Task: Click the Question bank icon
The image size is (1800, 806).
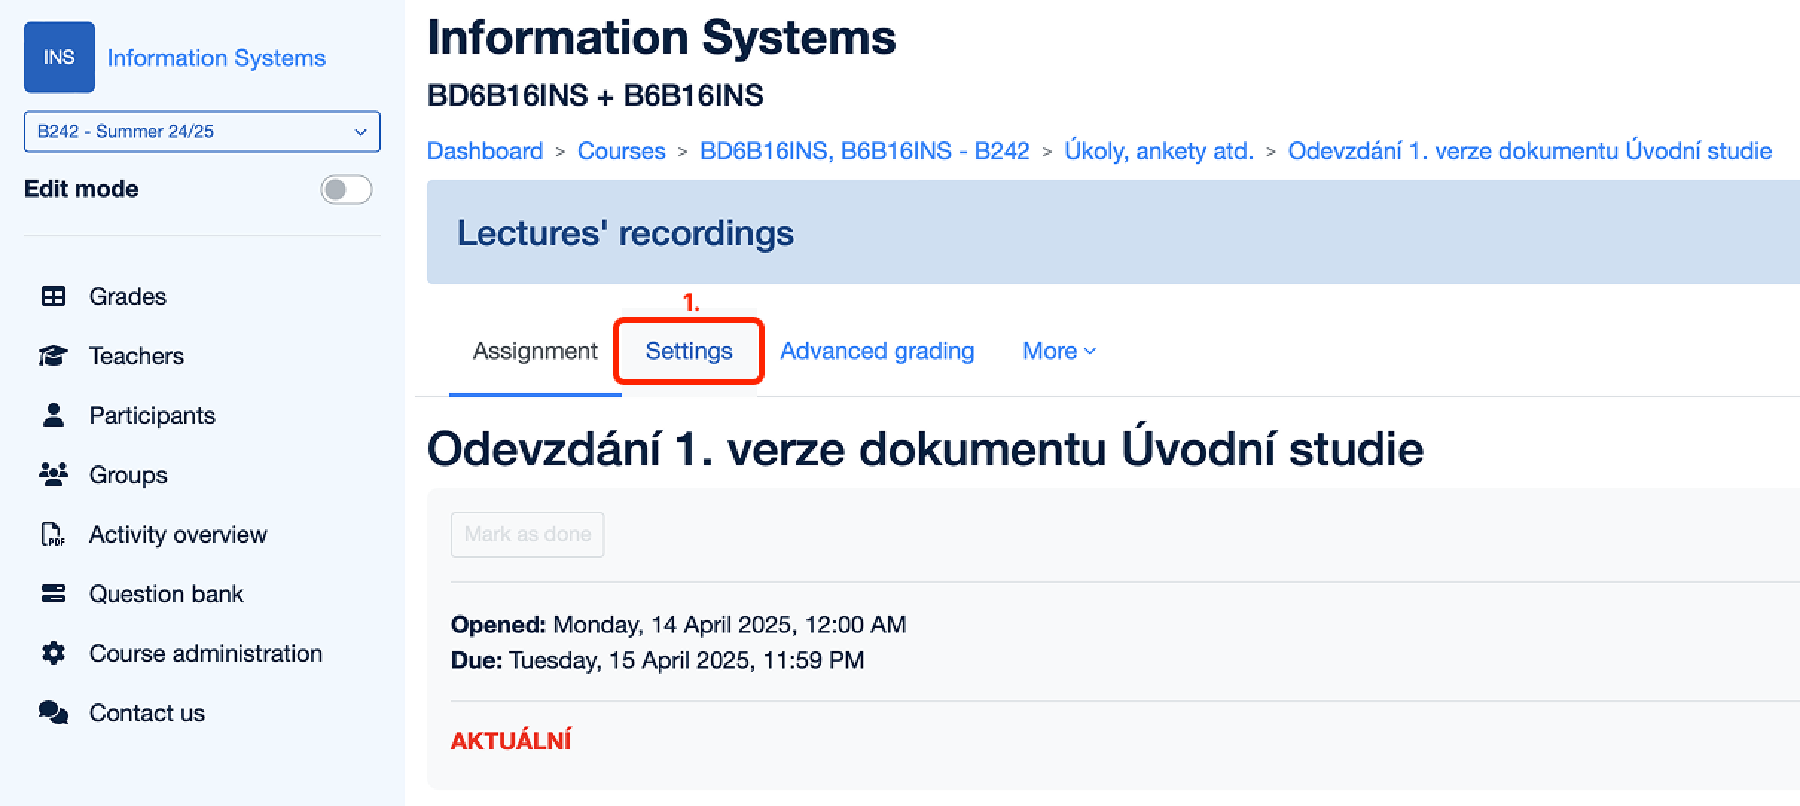Action: pyautogui.click(x=53, y=594)
